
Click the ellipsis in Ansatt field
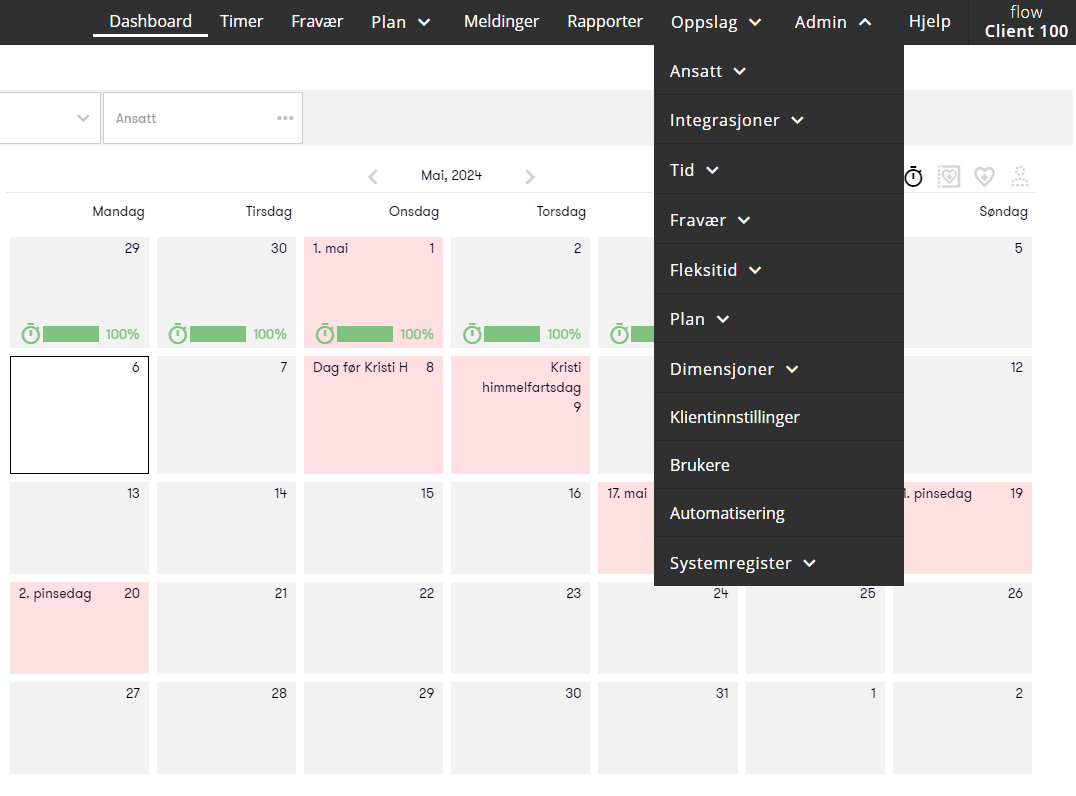click(x=286, y=118)
